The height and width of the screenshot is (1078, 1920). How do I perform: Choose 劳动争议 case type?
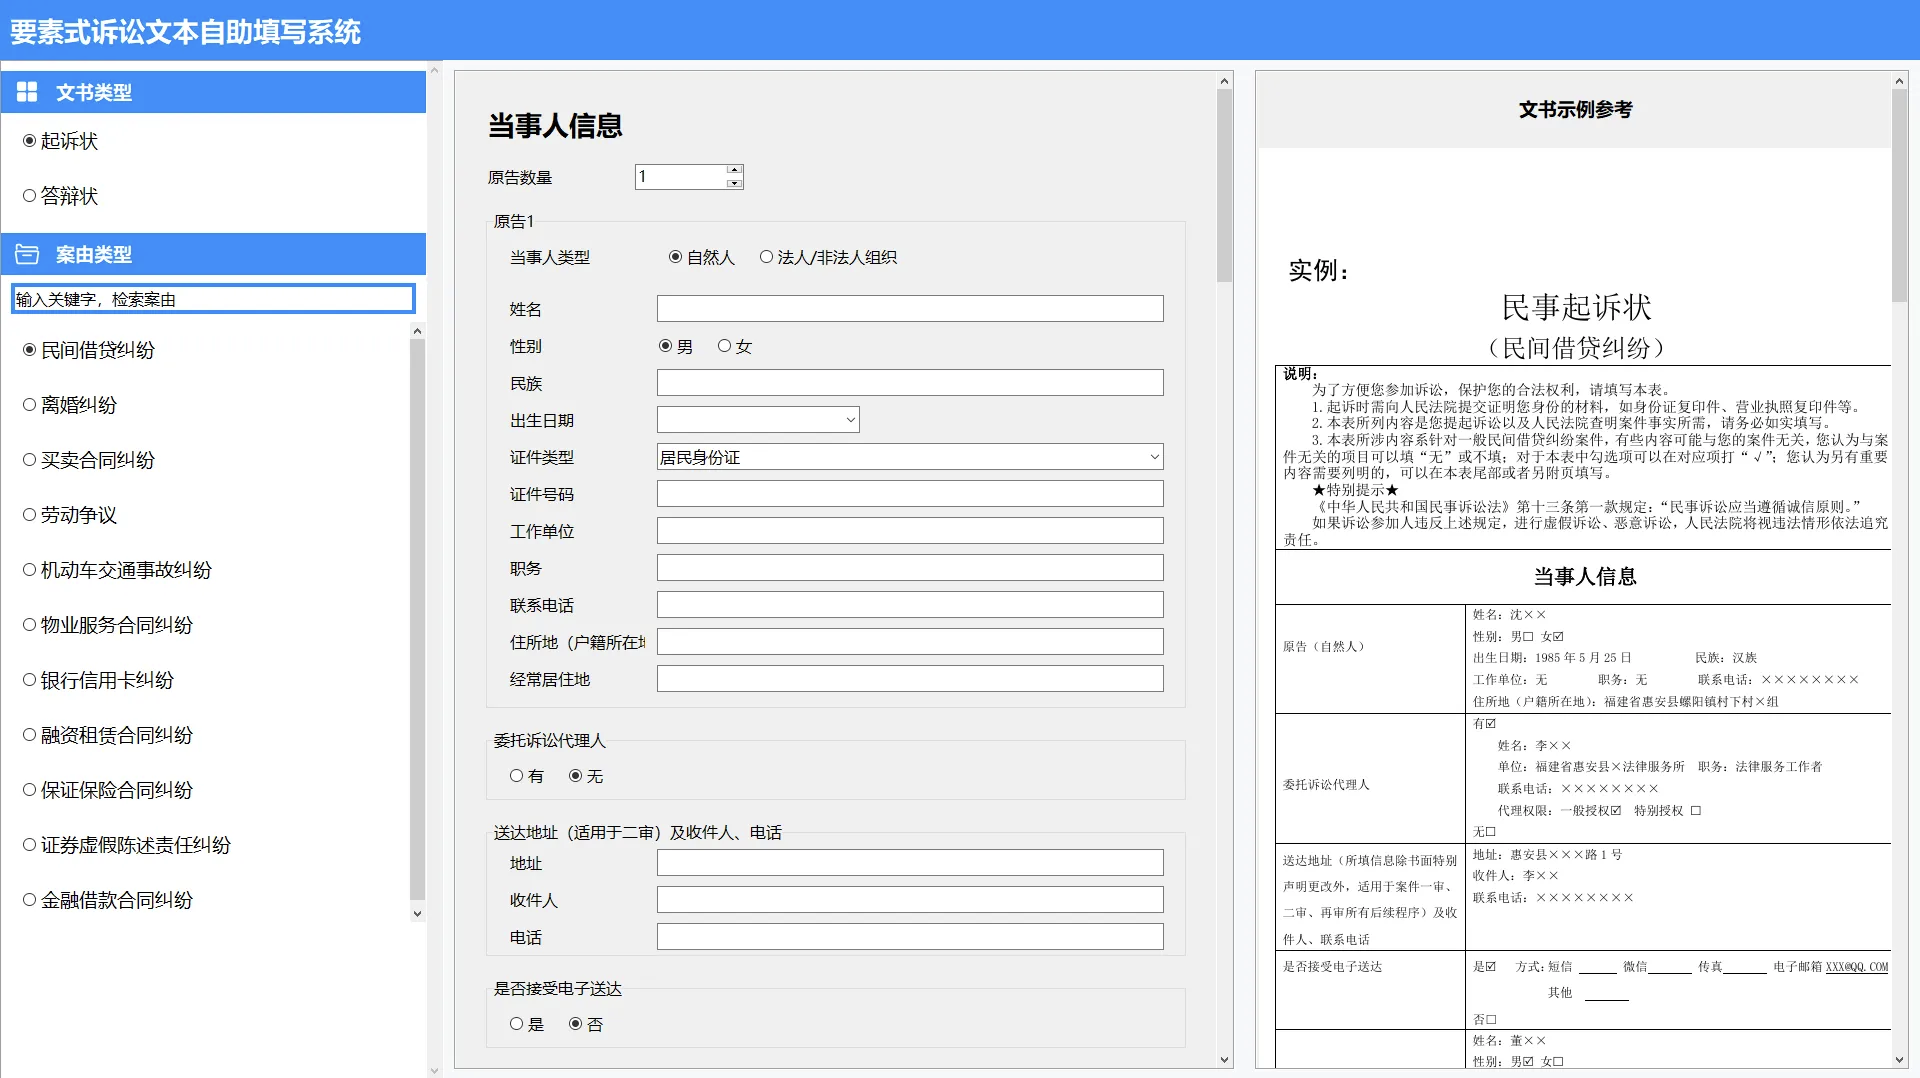[x=69, y=515]
